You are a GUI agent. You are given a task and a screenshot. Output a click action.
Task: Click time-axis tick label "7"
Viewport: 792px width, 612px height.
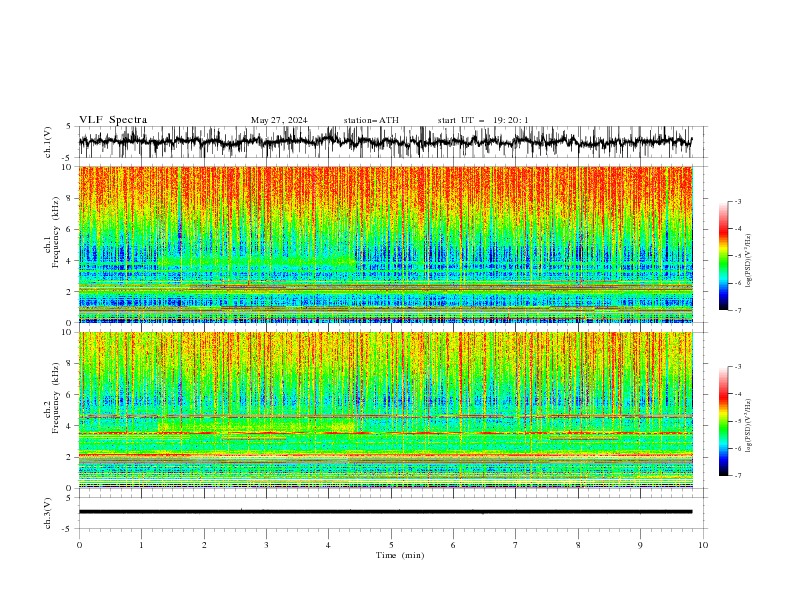click(x=516, y=545)
